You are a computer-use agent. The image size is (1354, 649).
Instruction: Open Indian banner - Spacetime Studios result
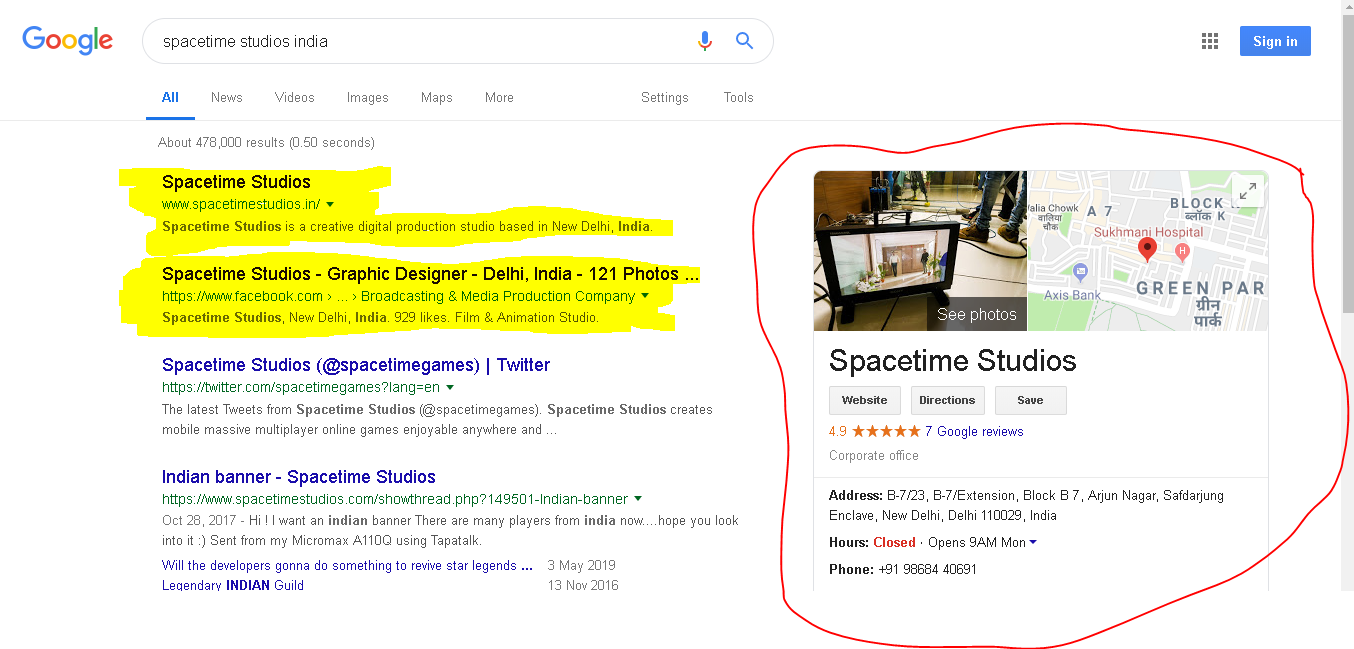coord(299,477)
